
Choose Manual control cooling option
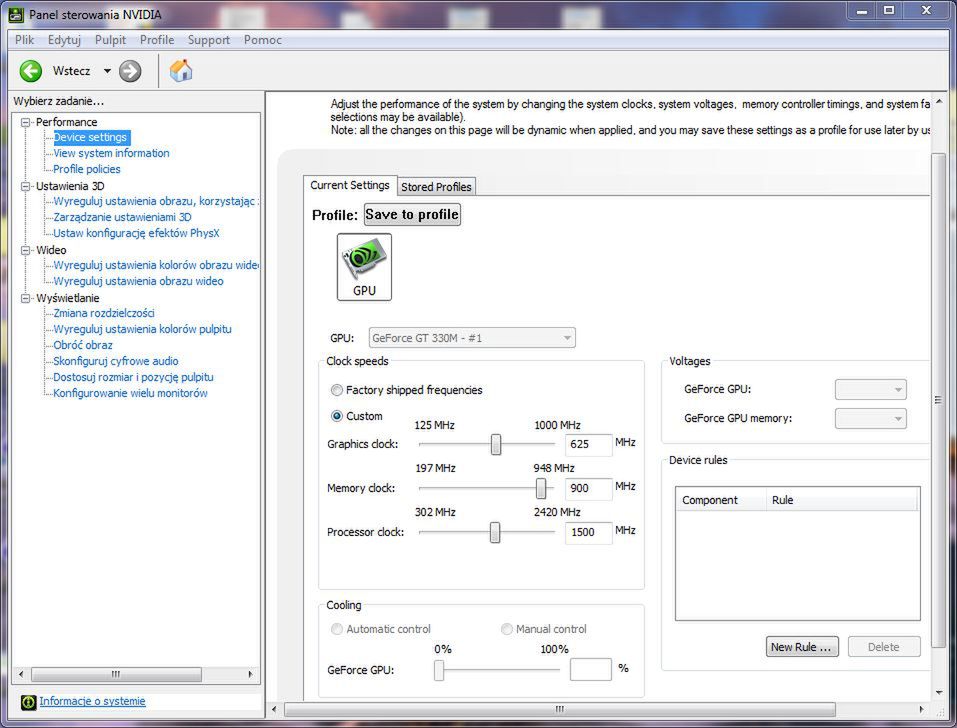tap(506, 629)
